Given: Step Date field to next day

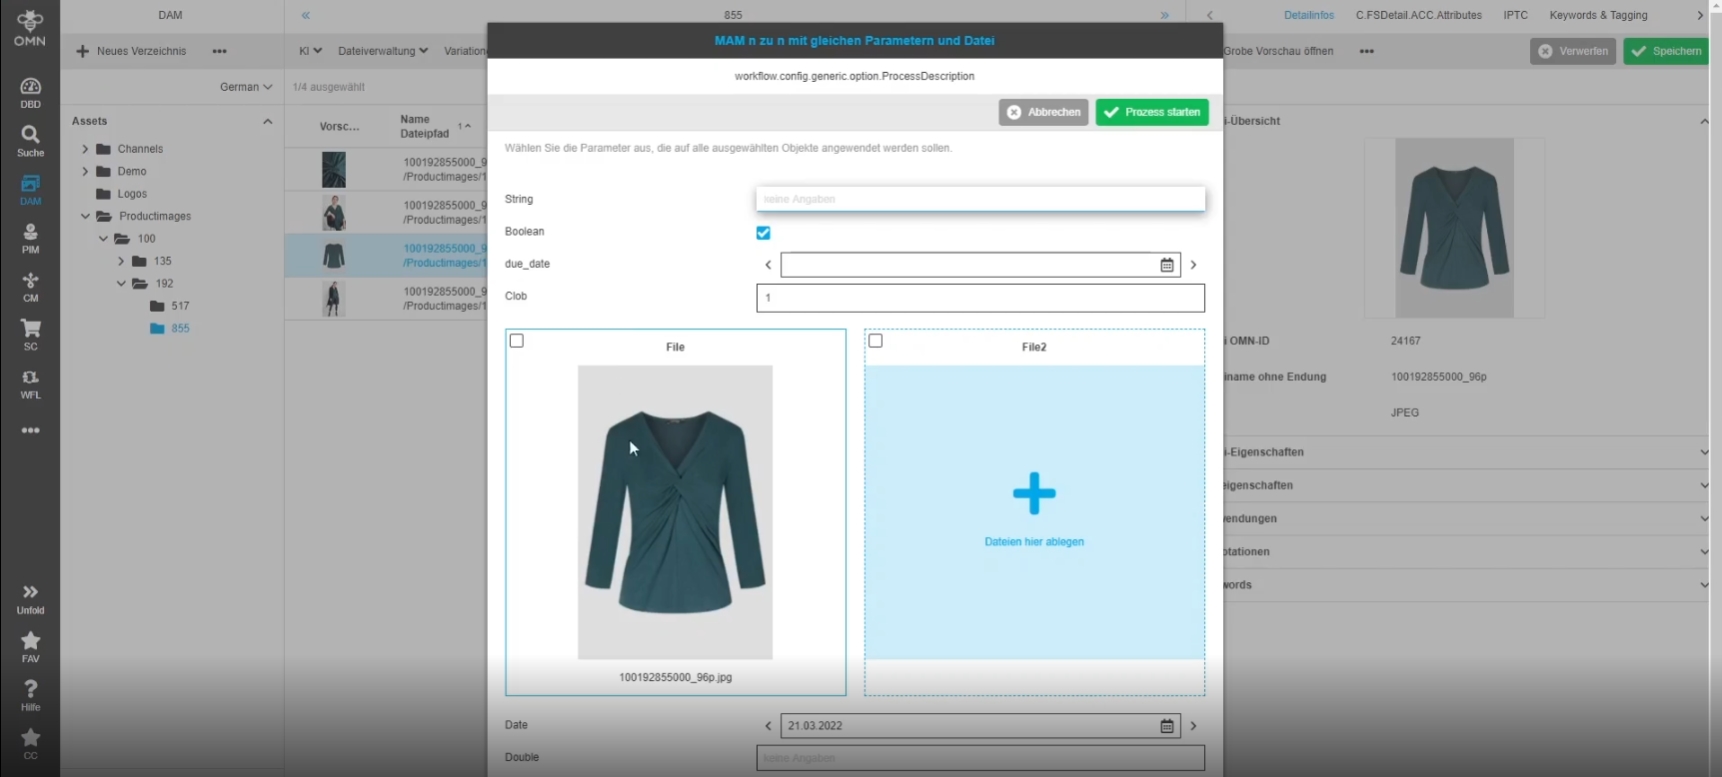Looking at the screenshot, I should (x=1193, y=726).
